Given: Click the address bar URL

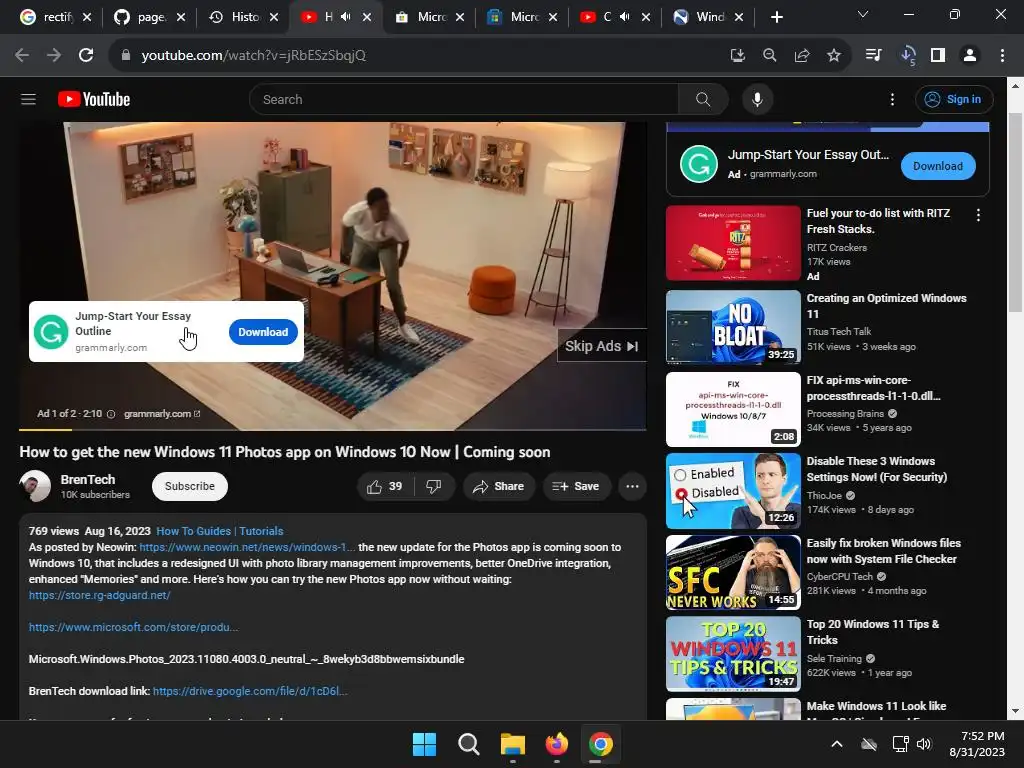Looking at the screenshot, I should (x=253, y=56).
